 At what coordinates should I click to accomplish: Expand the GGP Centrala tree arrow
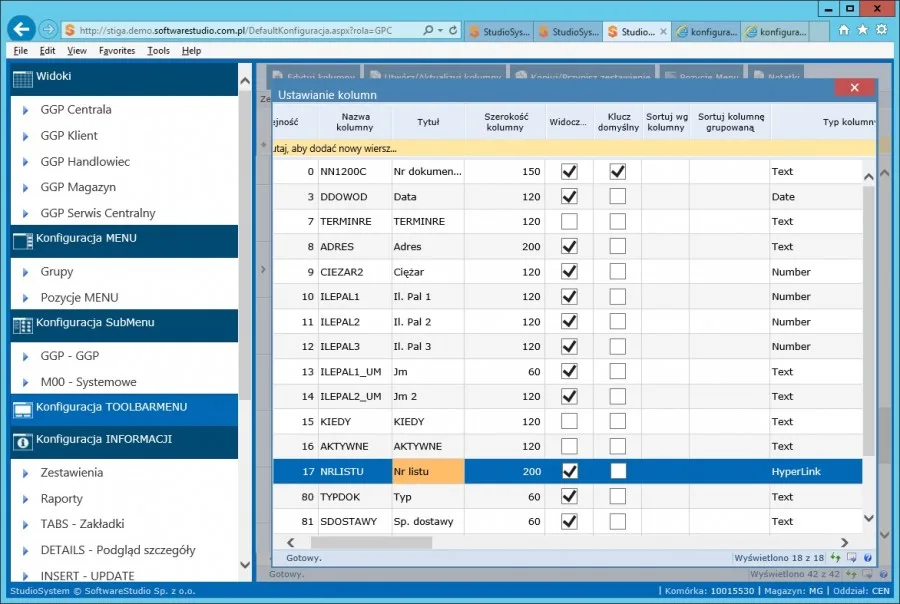[x=25, y=110]
